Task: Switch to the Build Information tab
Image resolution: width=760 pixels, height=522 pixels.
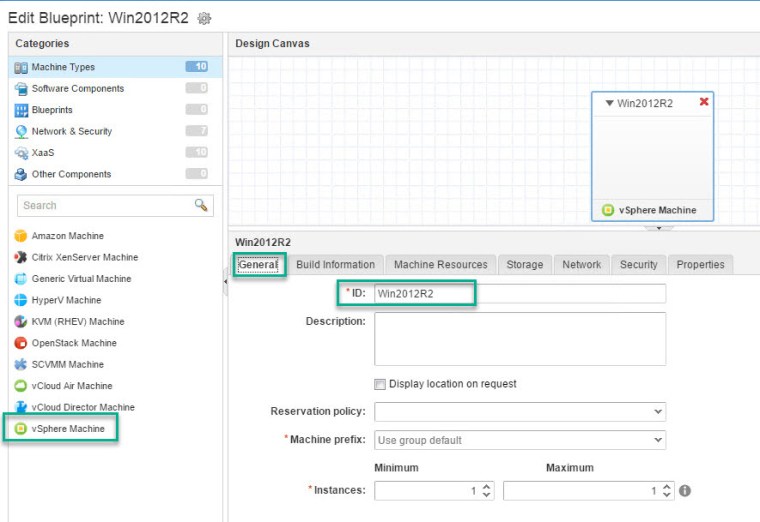Action: tap(335, 265)
